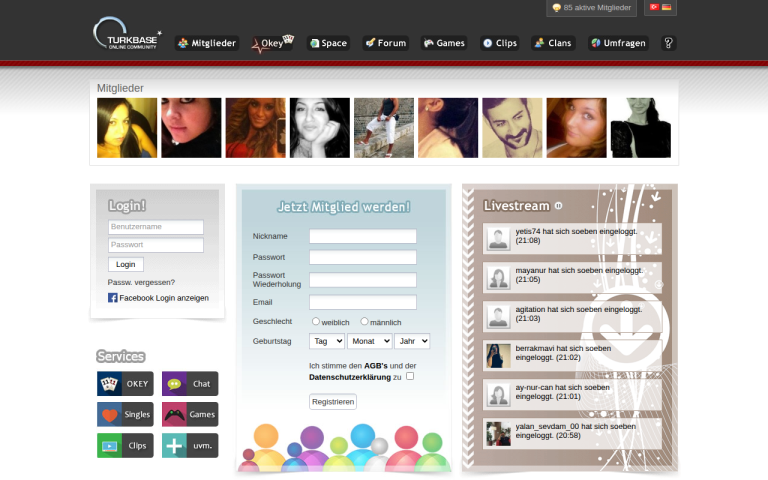The height and width of the screenshot is (480, 768).
Task: Focus the Benutzername login field
Action: coord(156,227)
